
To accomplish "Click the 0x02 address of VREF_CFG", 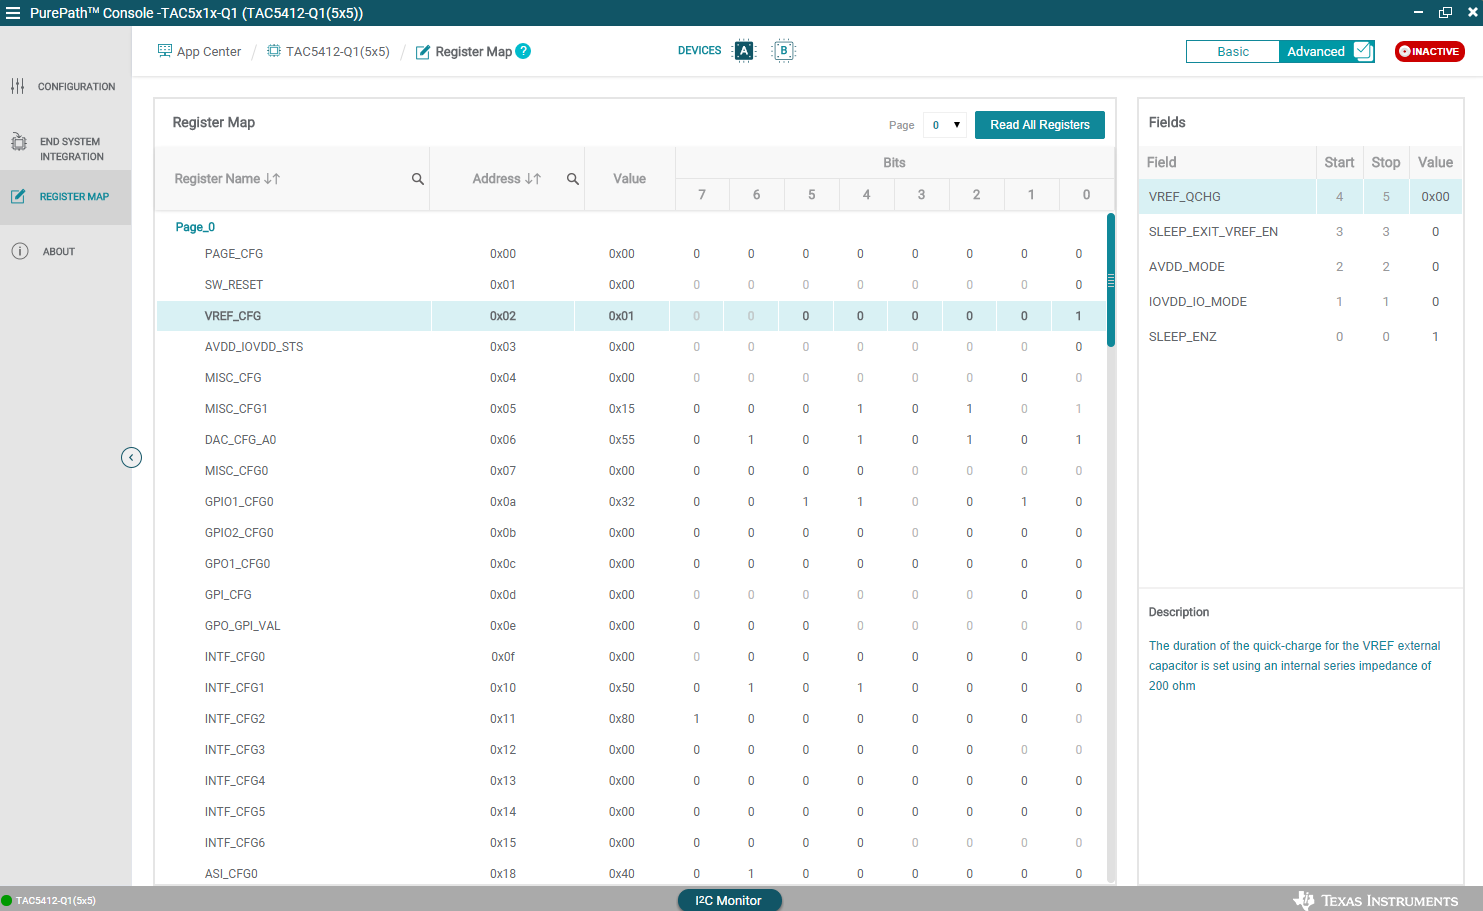I will [503, 316].
